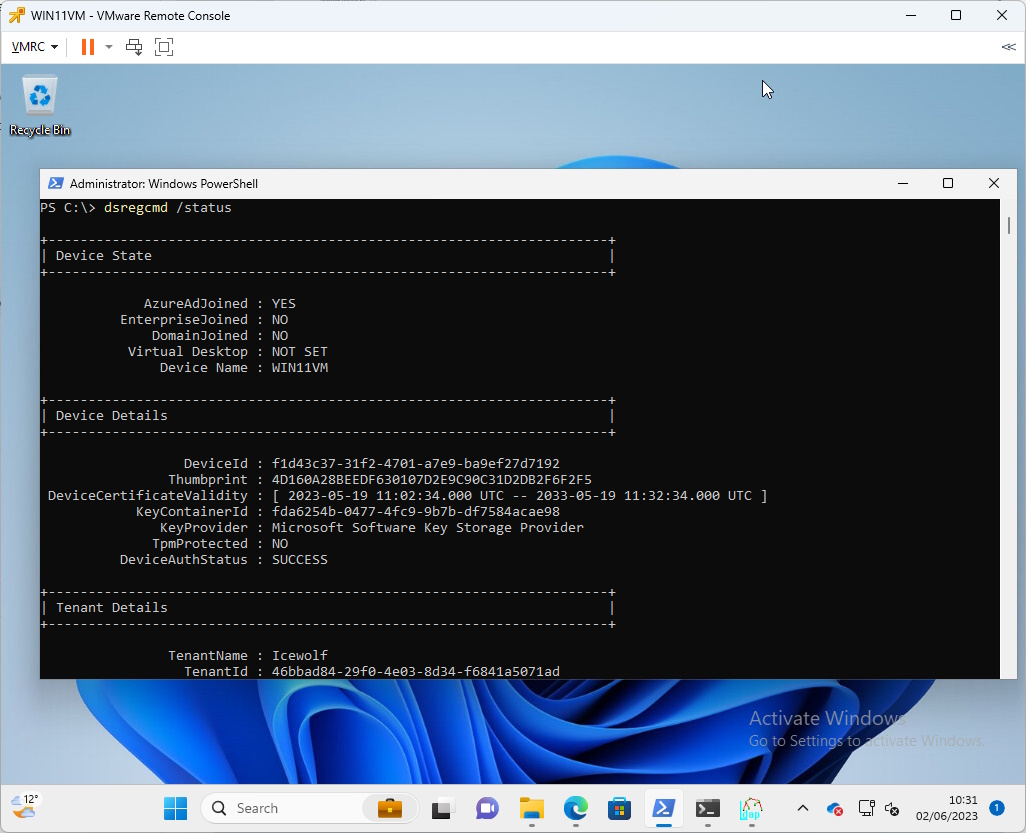The width and height of the screenshot is (1026, 833).
Task: Open the Windows Start menu
Action: (175, 809)
